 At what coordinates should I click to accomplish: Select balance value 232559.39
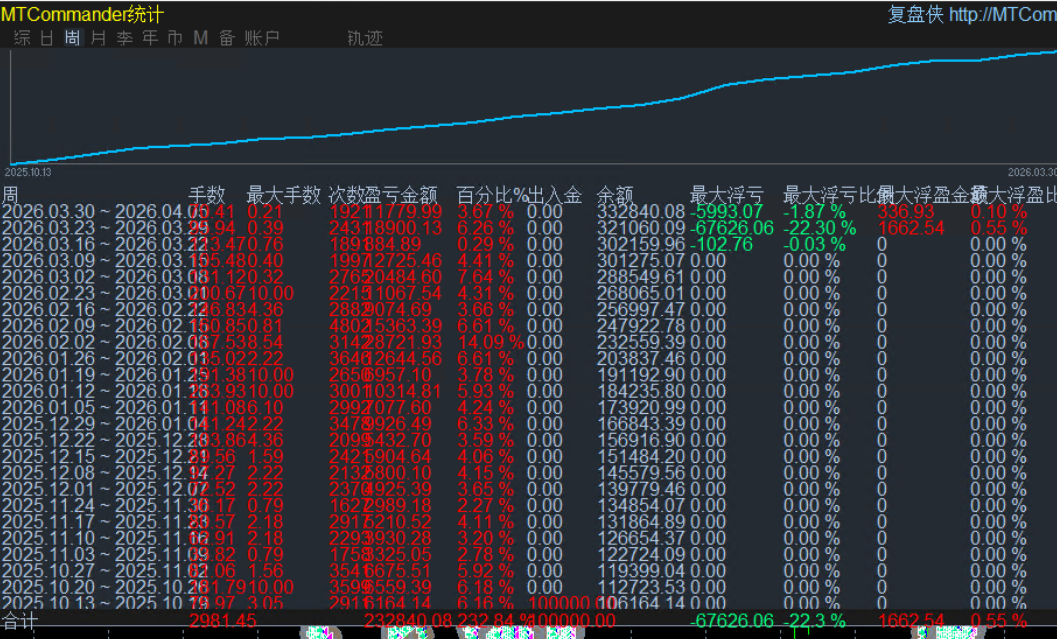tap(640, 342)
